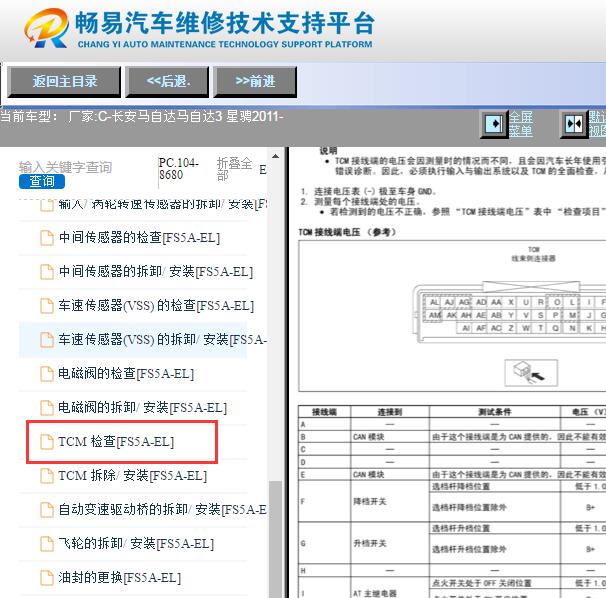Open 车速传感器(VSS)的检查[FS5A-EL] entry
The height and width of the screenshot is (598, 606).
click(156, 305)
